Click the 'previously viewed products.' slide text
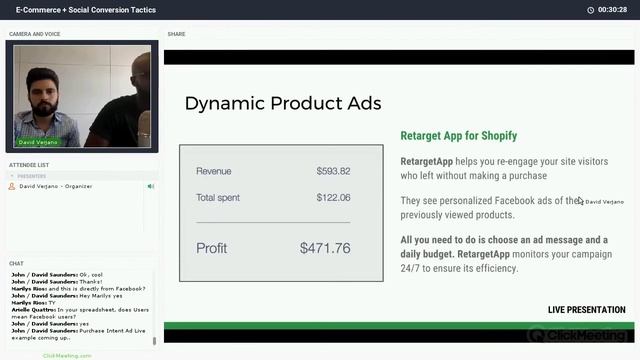The width and height of the screenshot is (640, 360). click(458, 215)
